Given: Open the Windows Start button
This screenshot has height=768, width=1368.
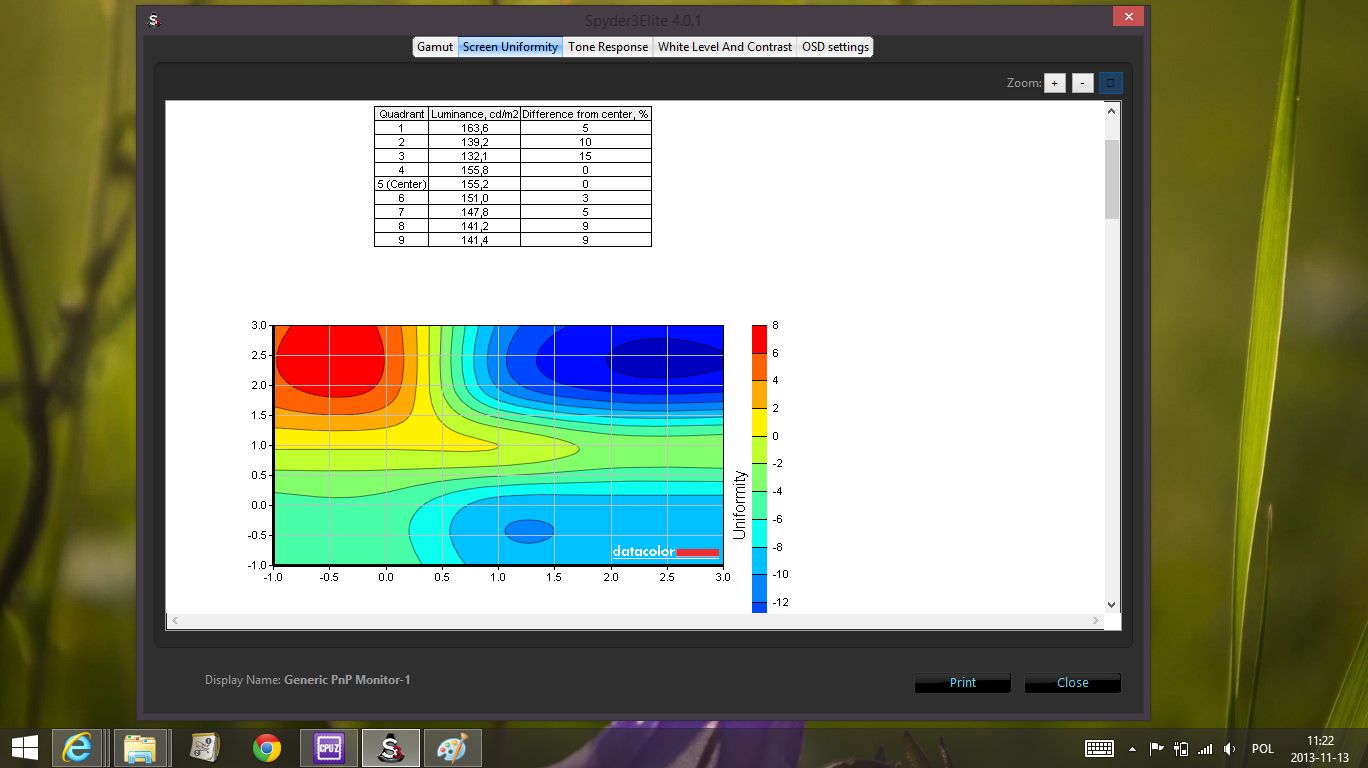Looking at the screenshot, I should tap(25, 748).
